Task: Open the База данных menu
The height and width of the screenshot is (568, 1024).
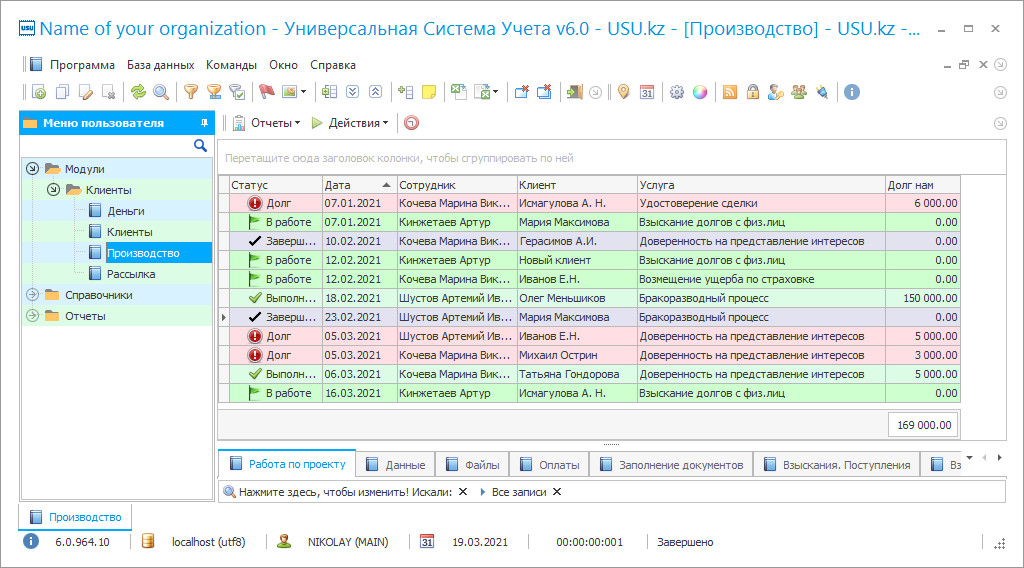Action: (x=160, y=65)
